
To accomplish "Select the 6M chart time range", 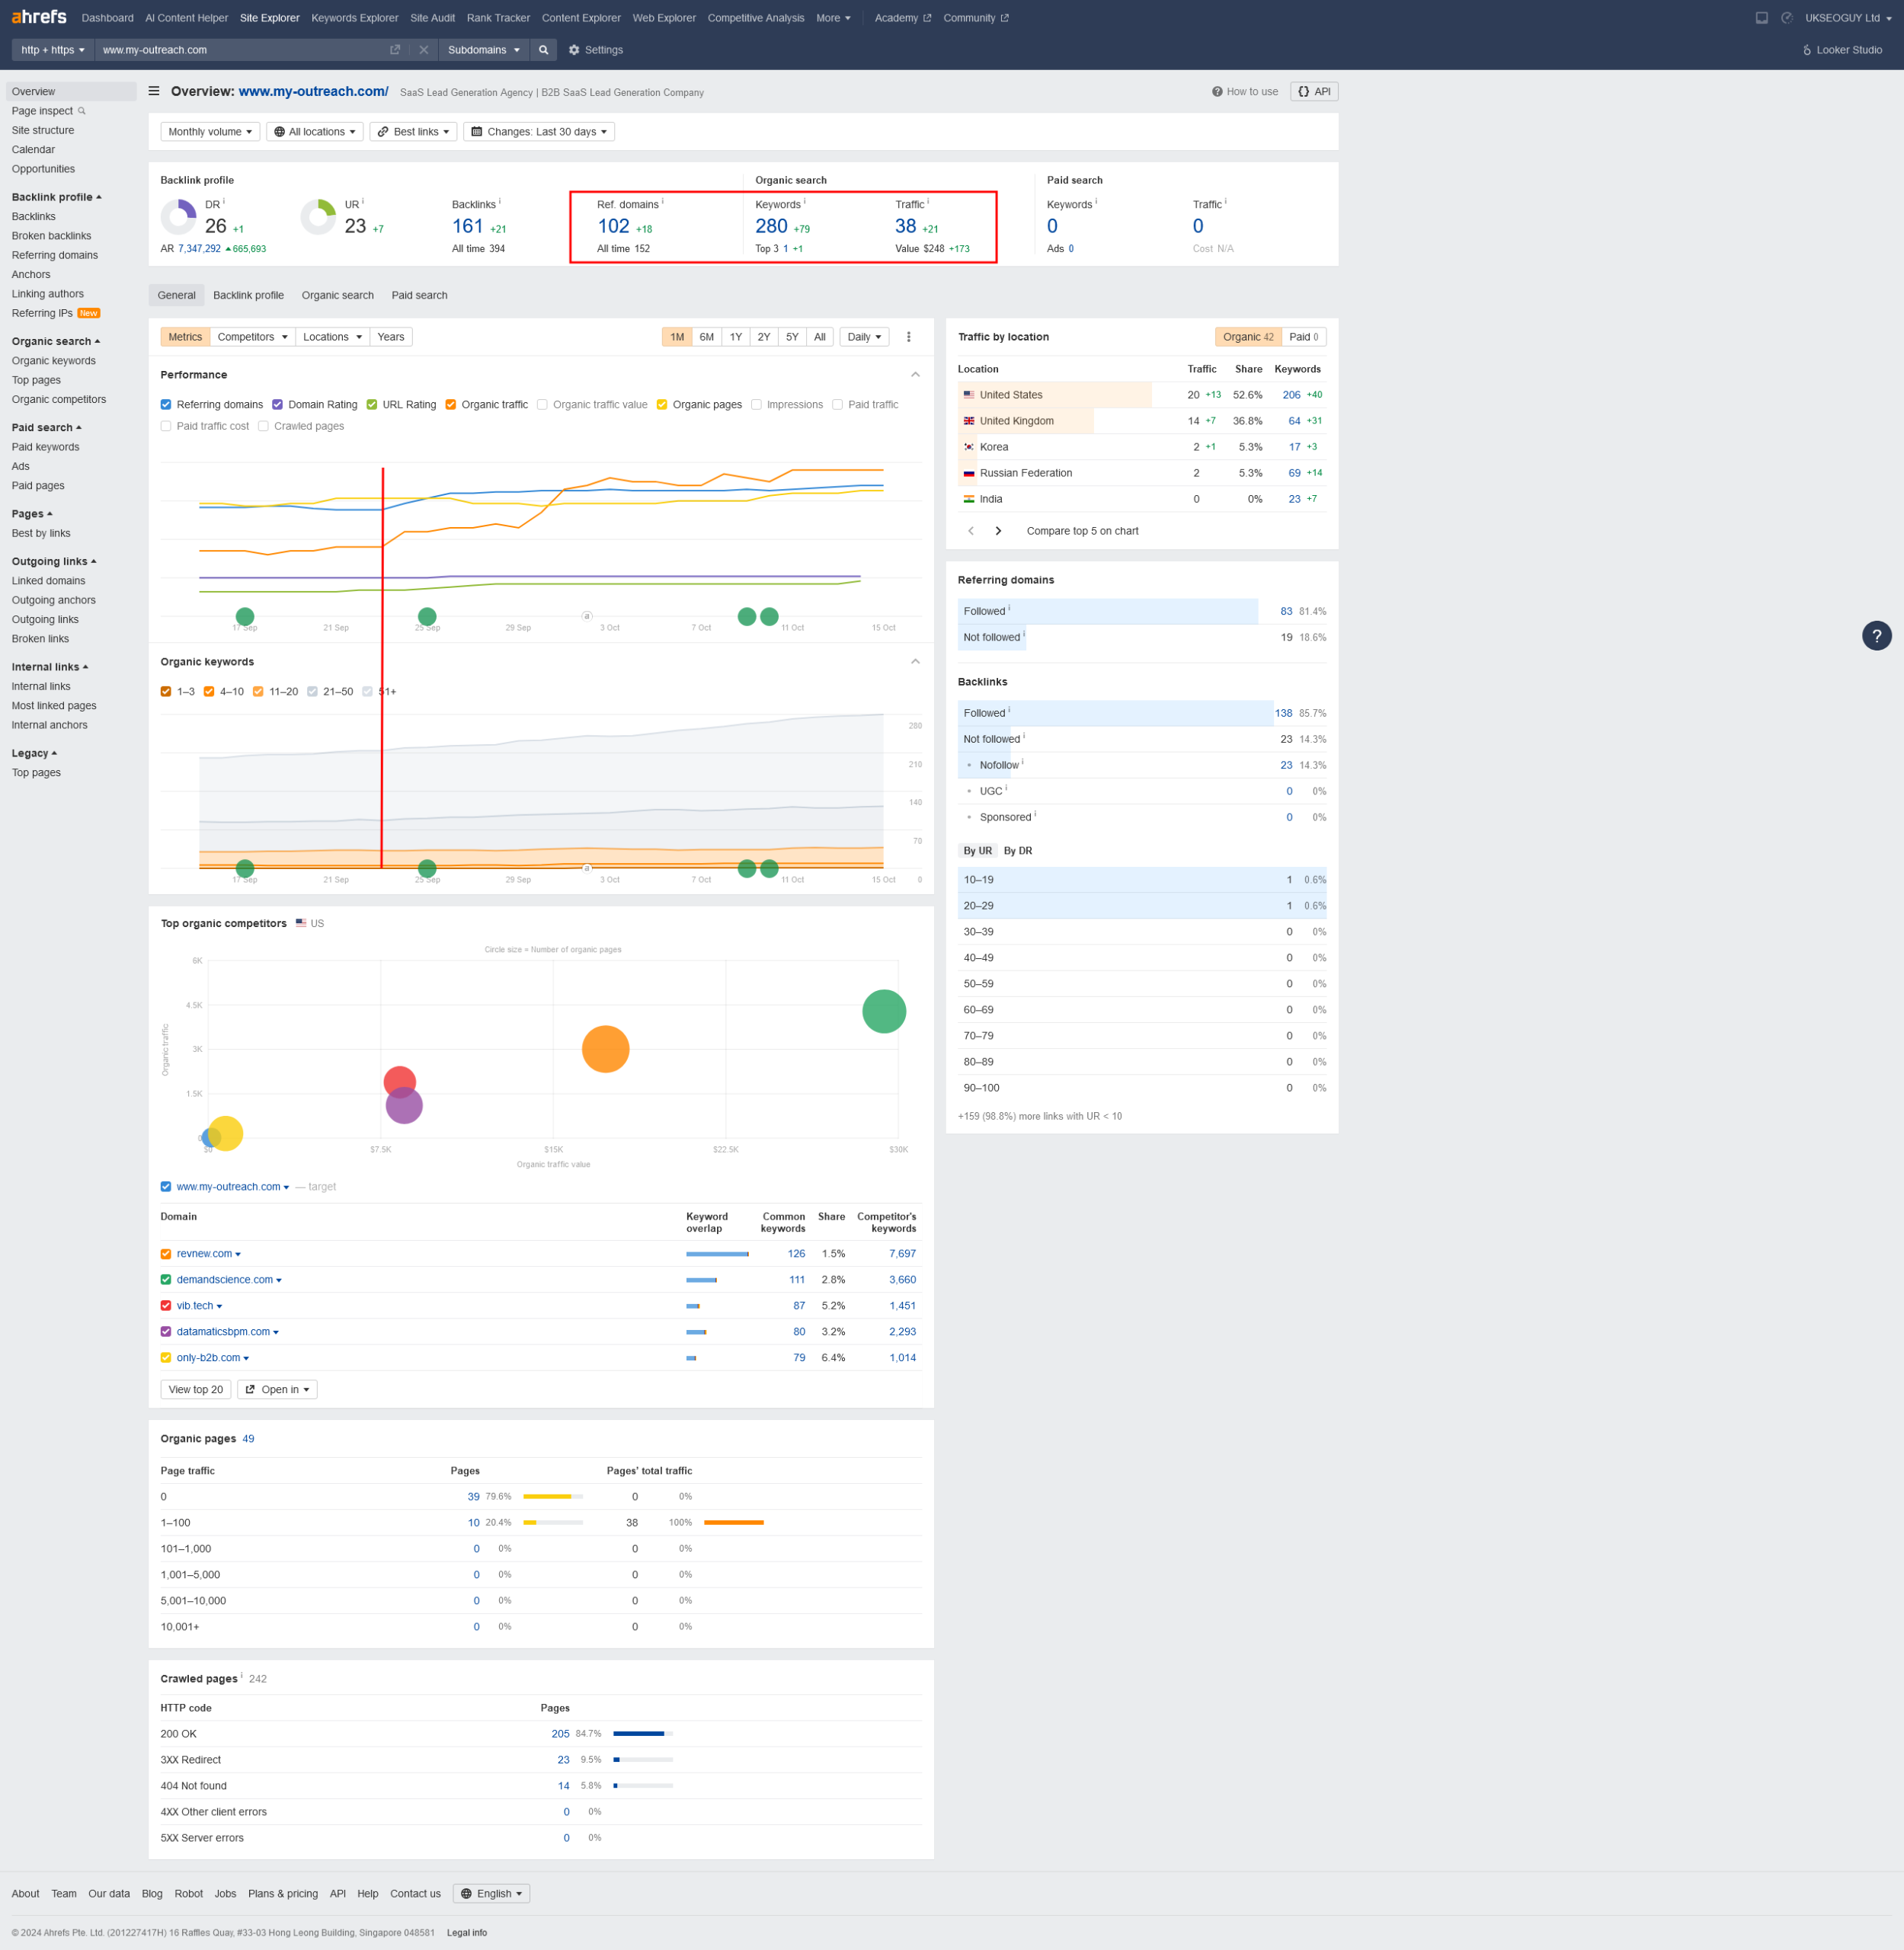I will tap(706, 337).
